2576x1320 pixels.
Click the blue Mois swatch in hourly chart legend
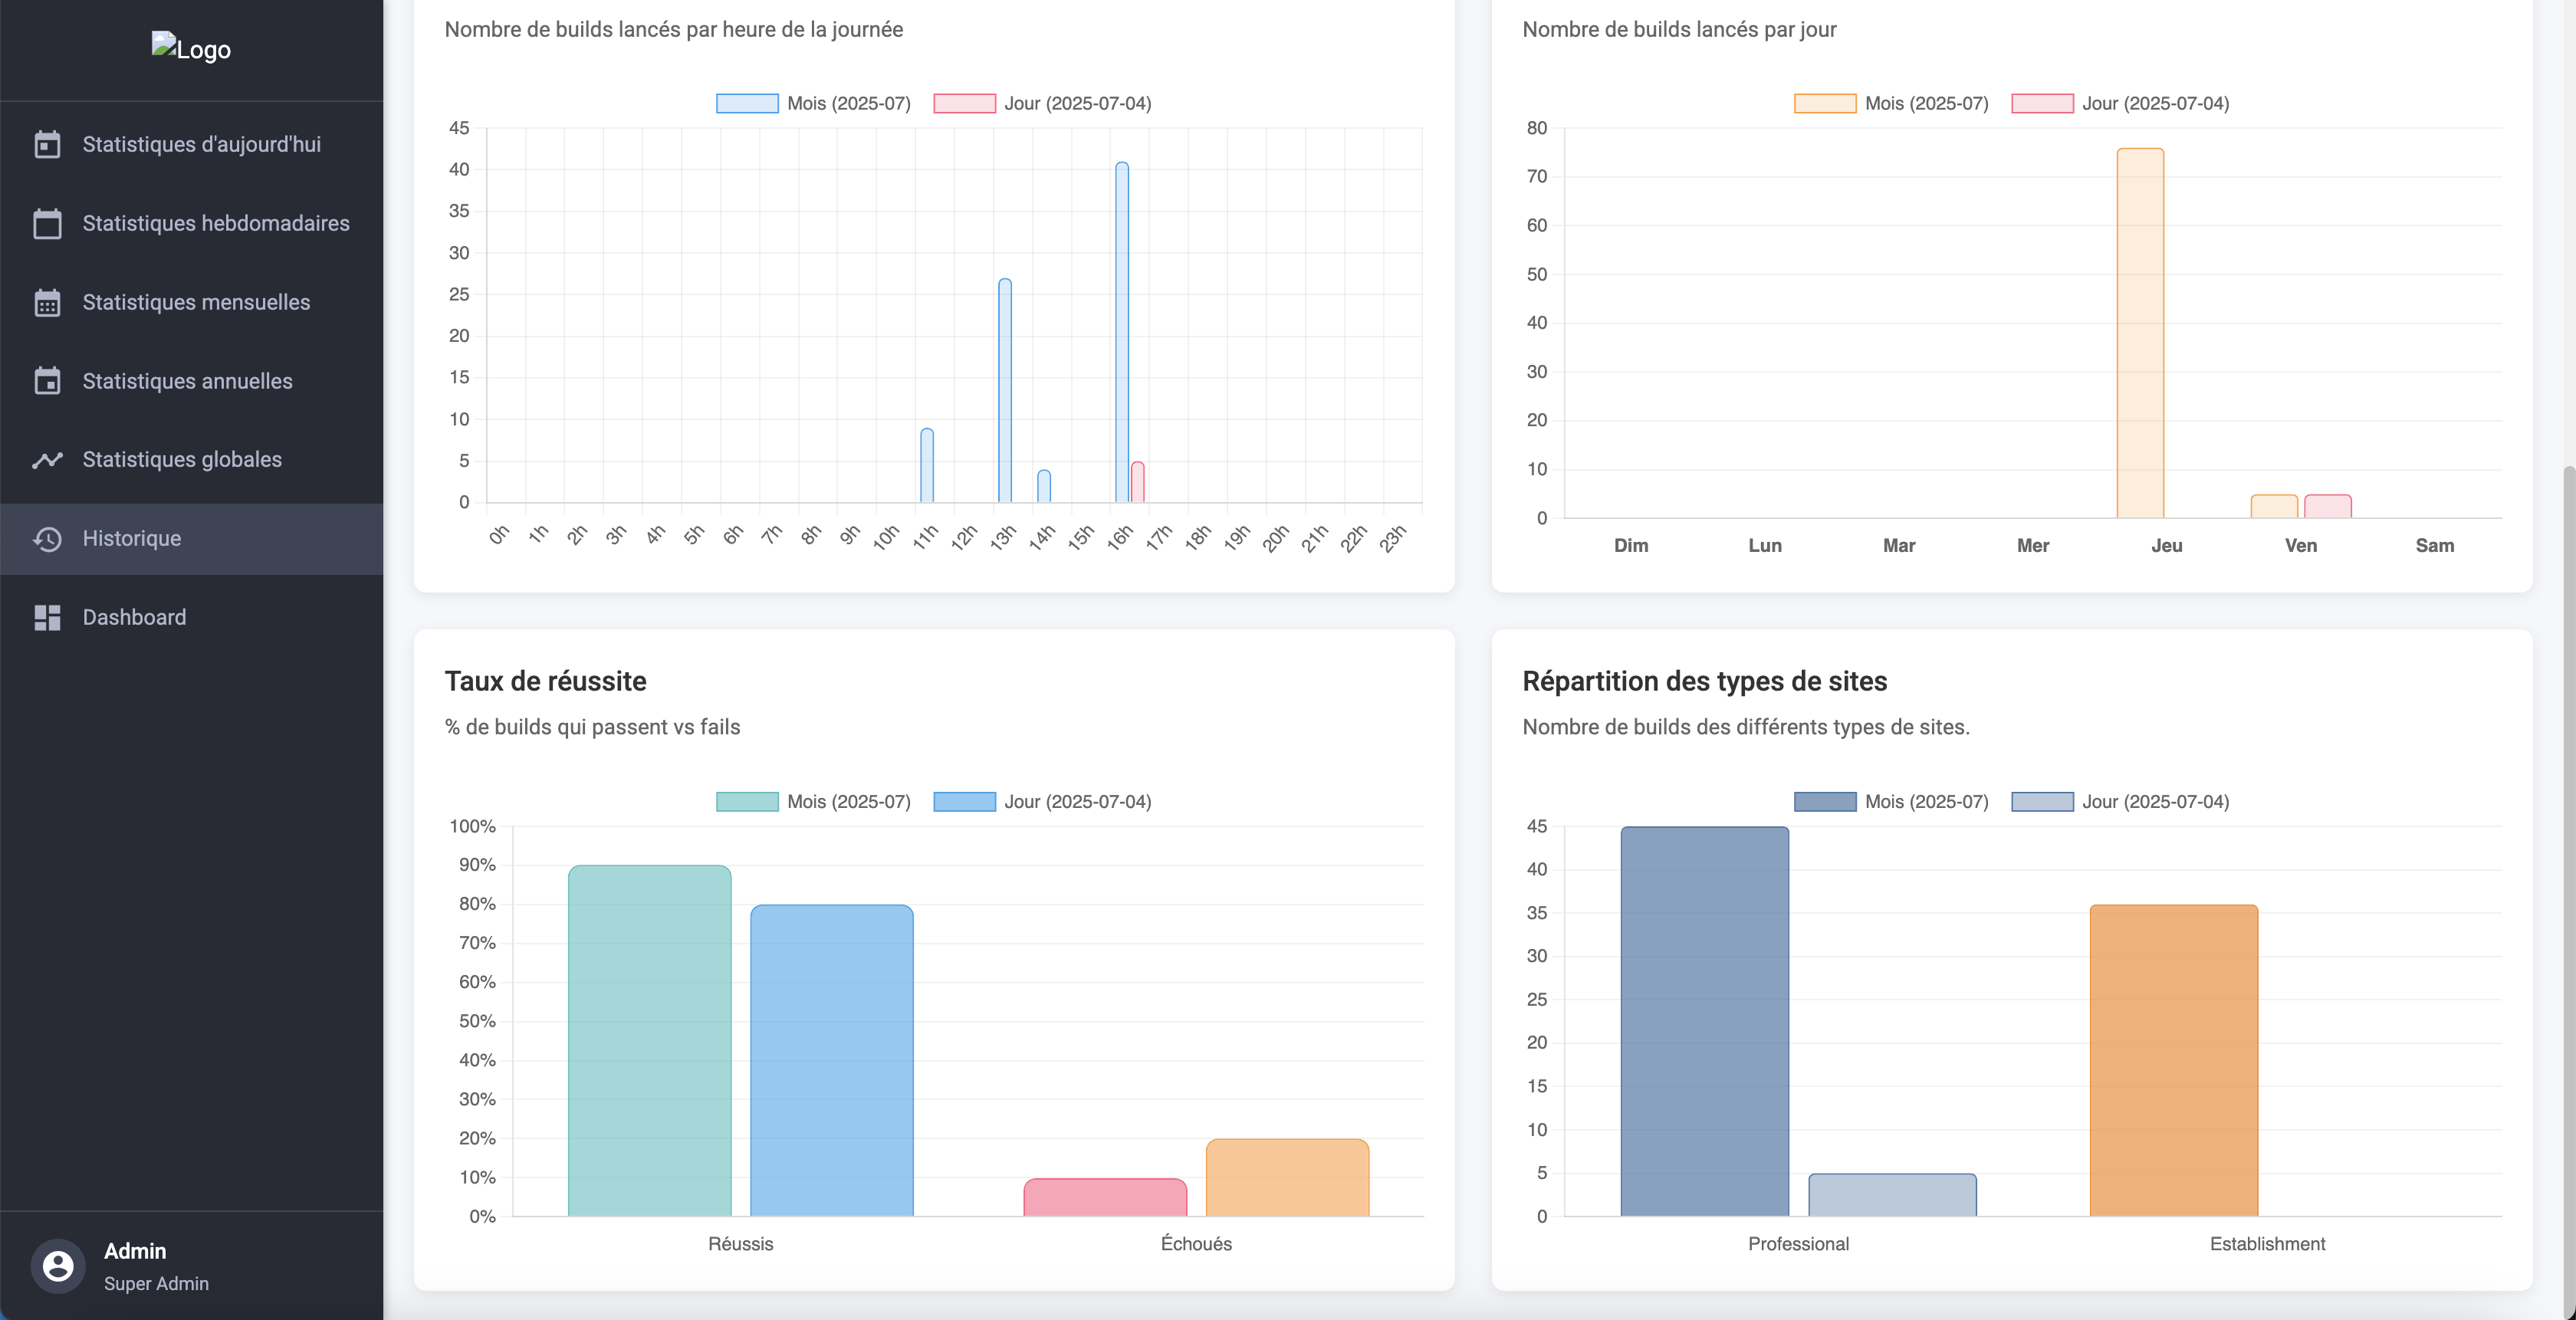pyautogui.click(x=747, y=104)
